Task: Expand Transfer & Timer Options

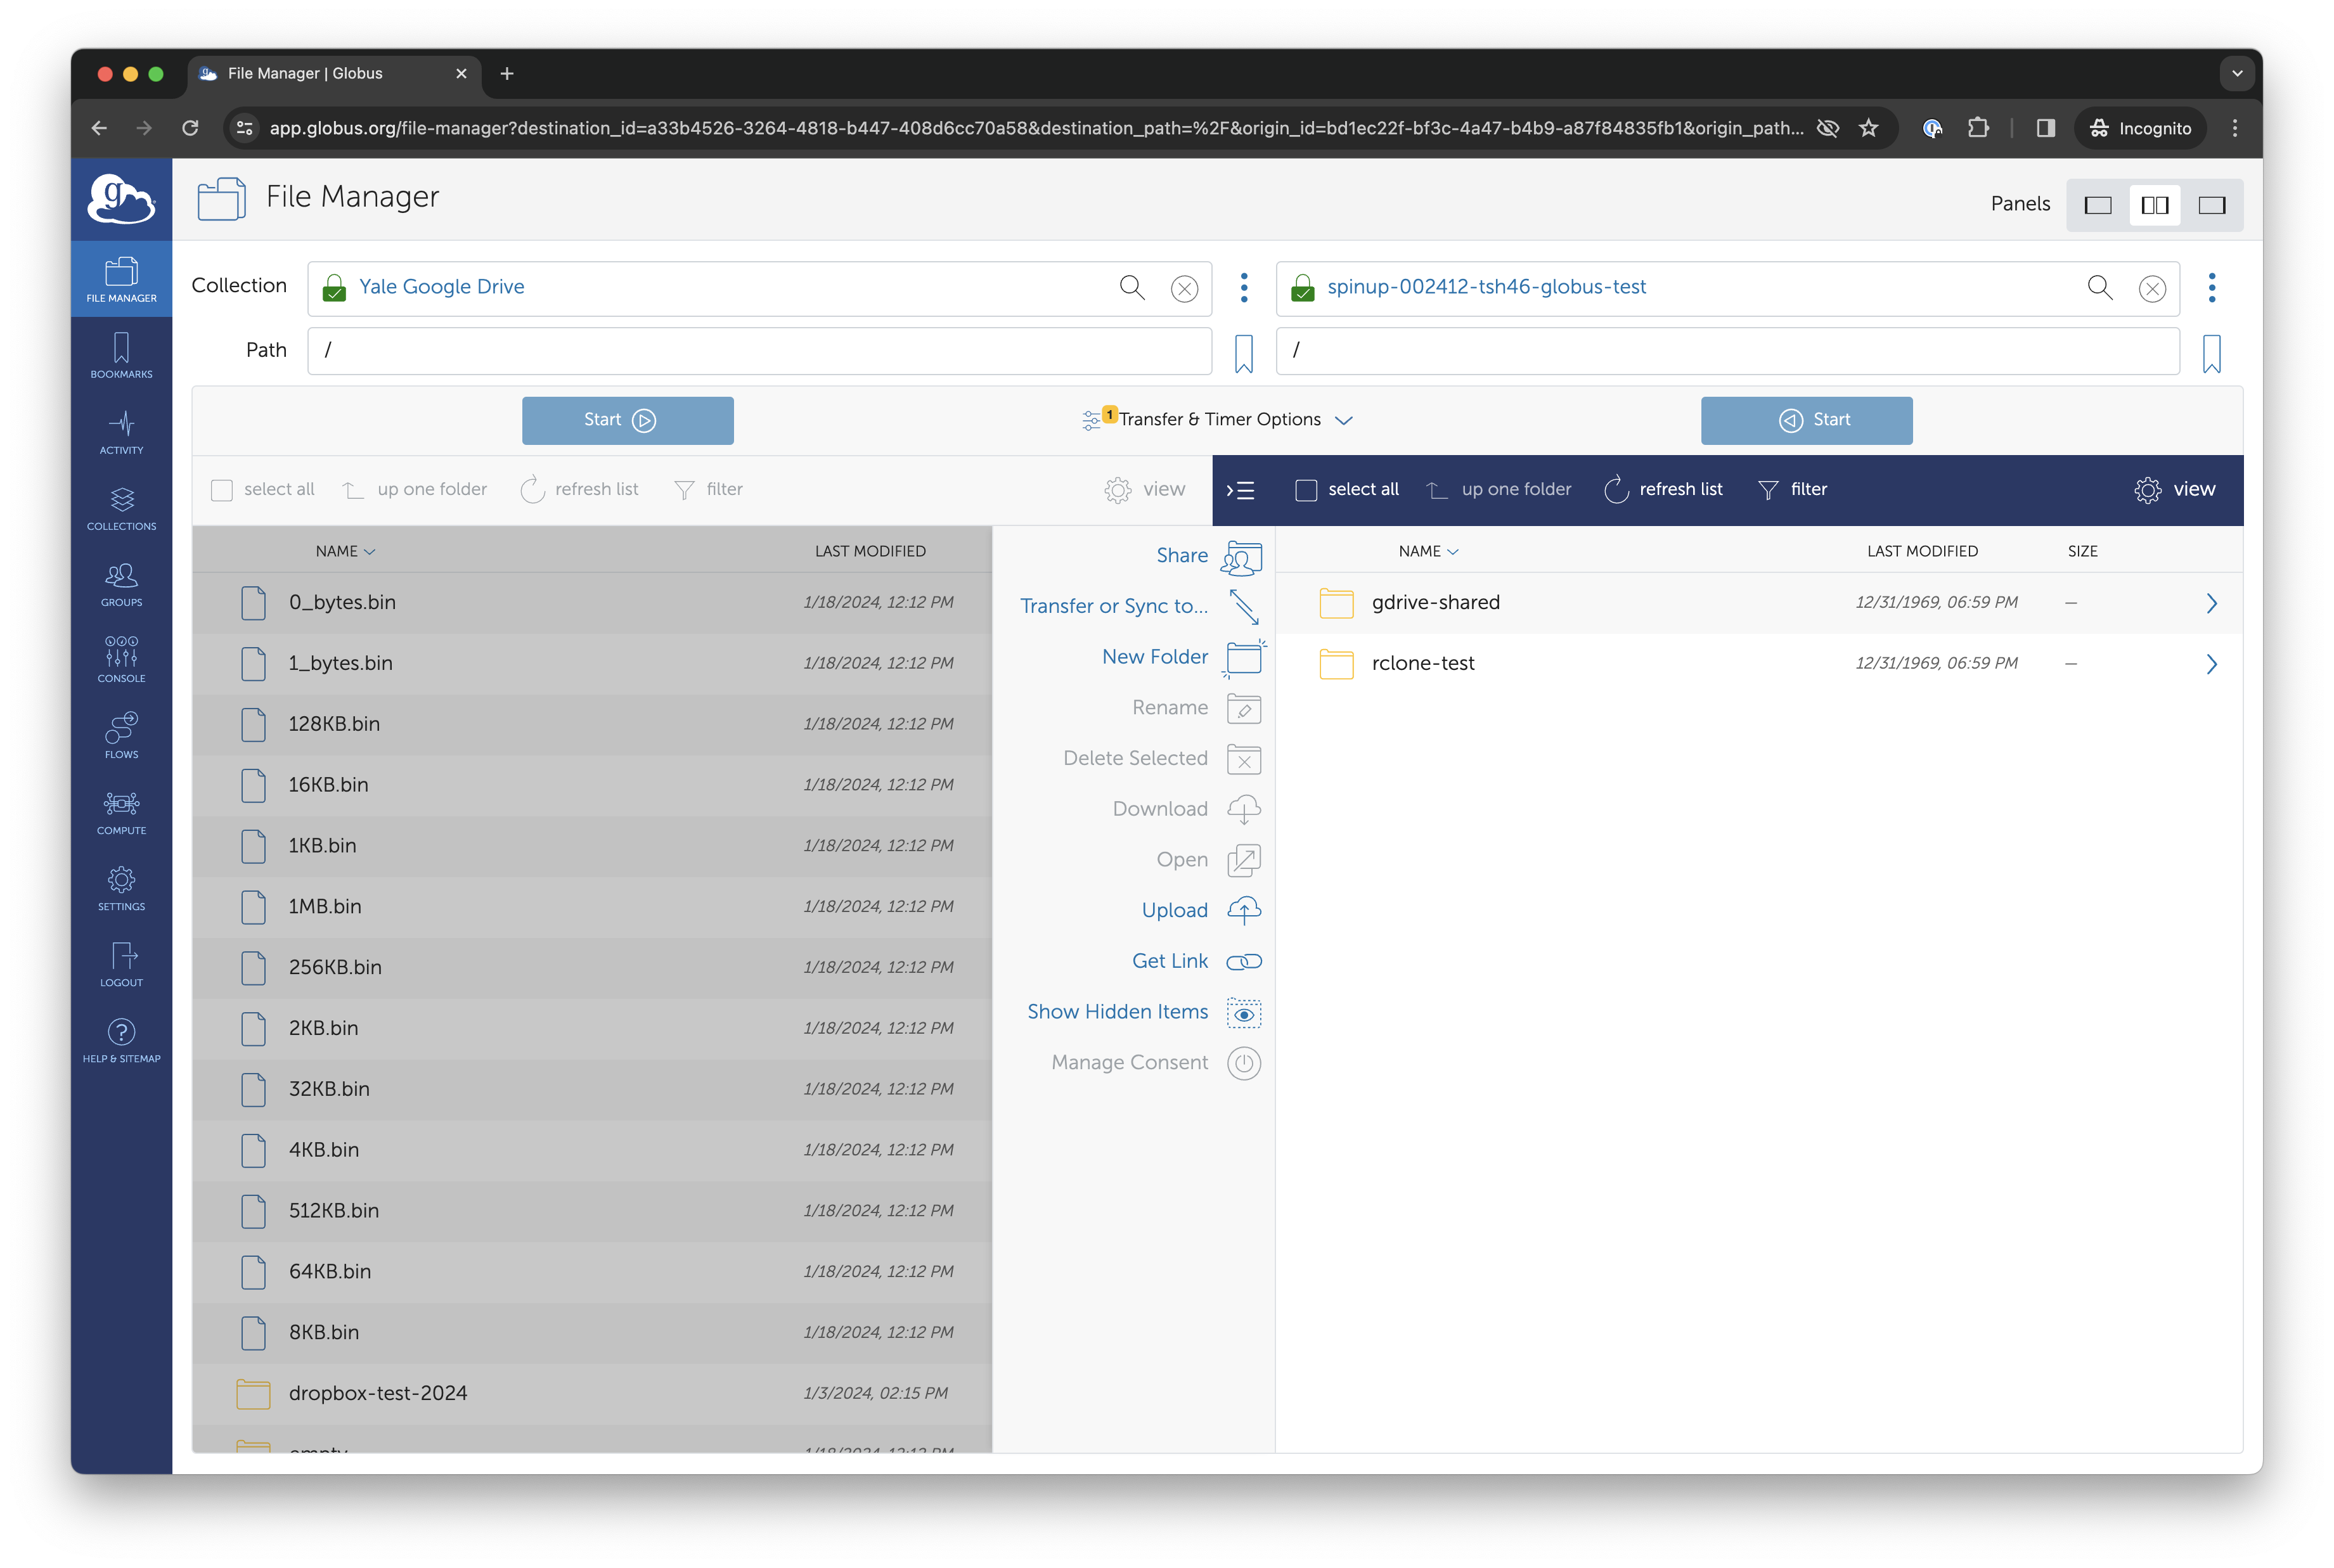Action: click(x=1218, y=420)
